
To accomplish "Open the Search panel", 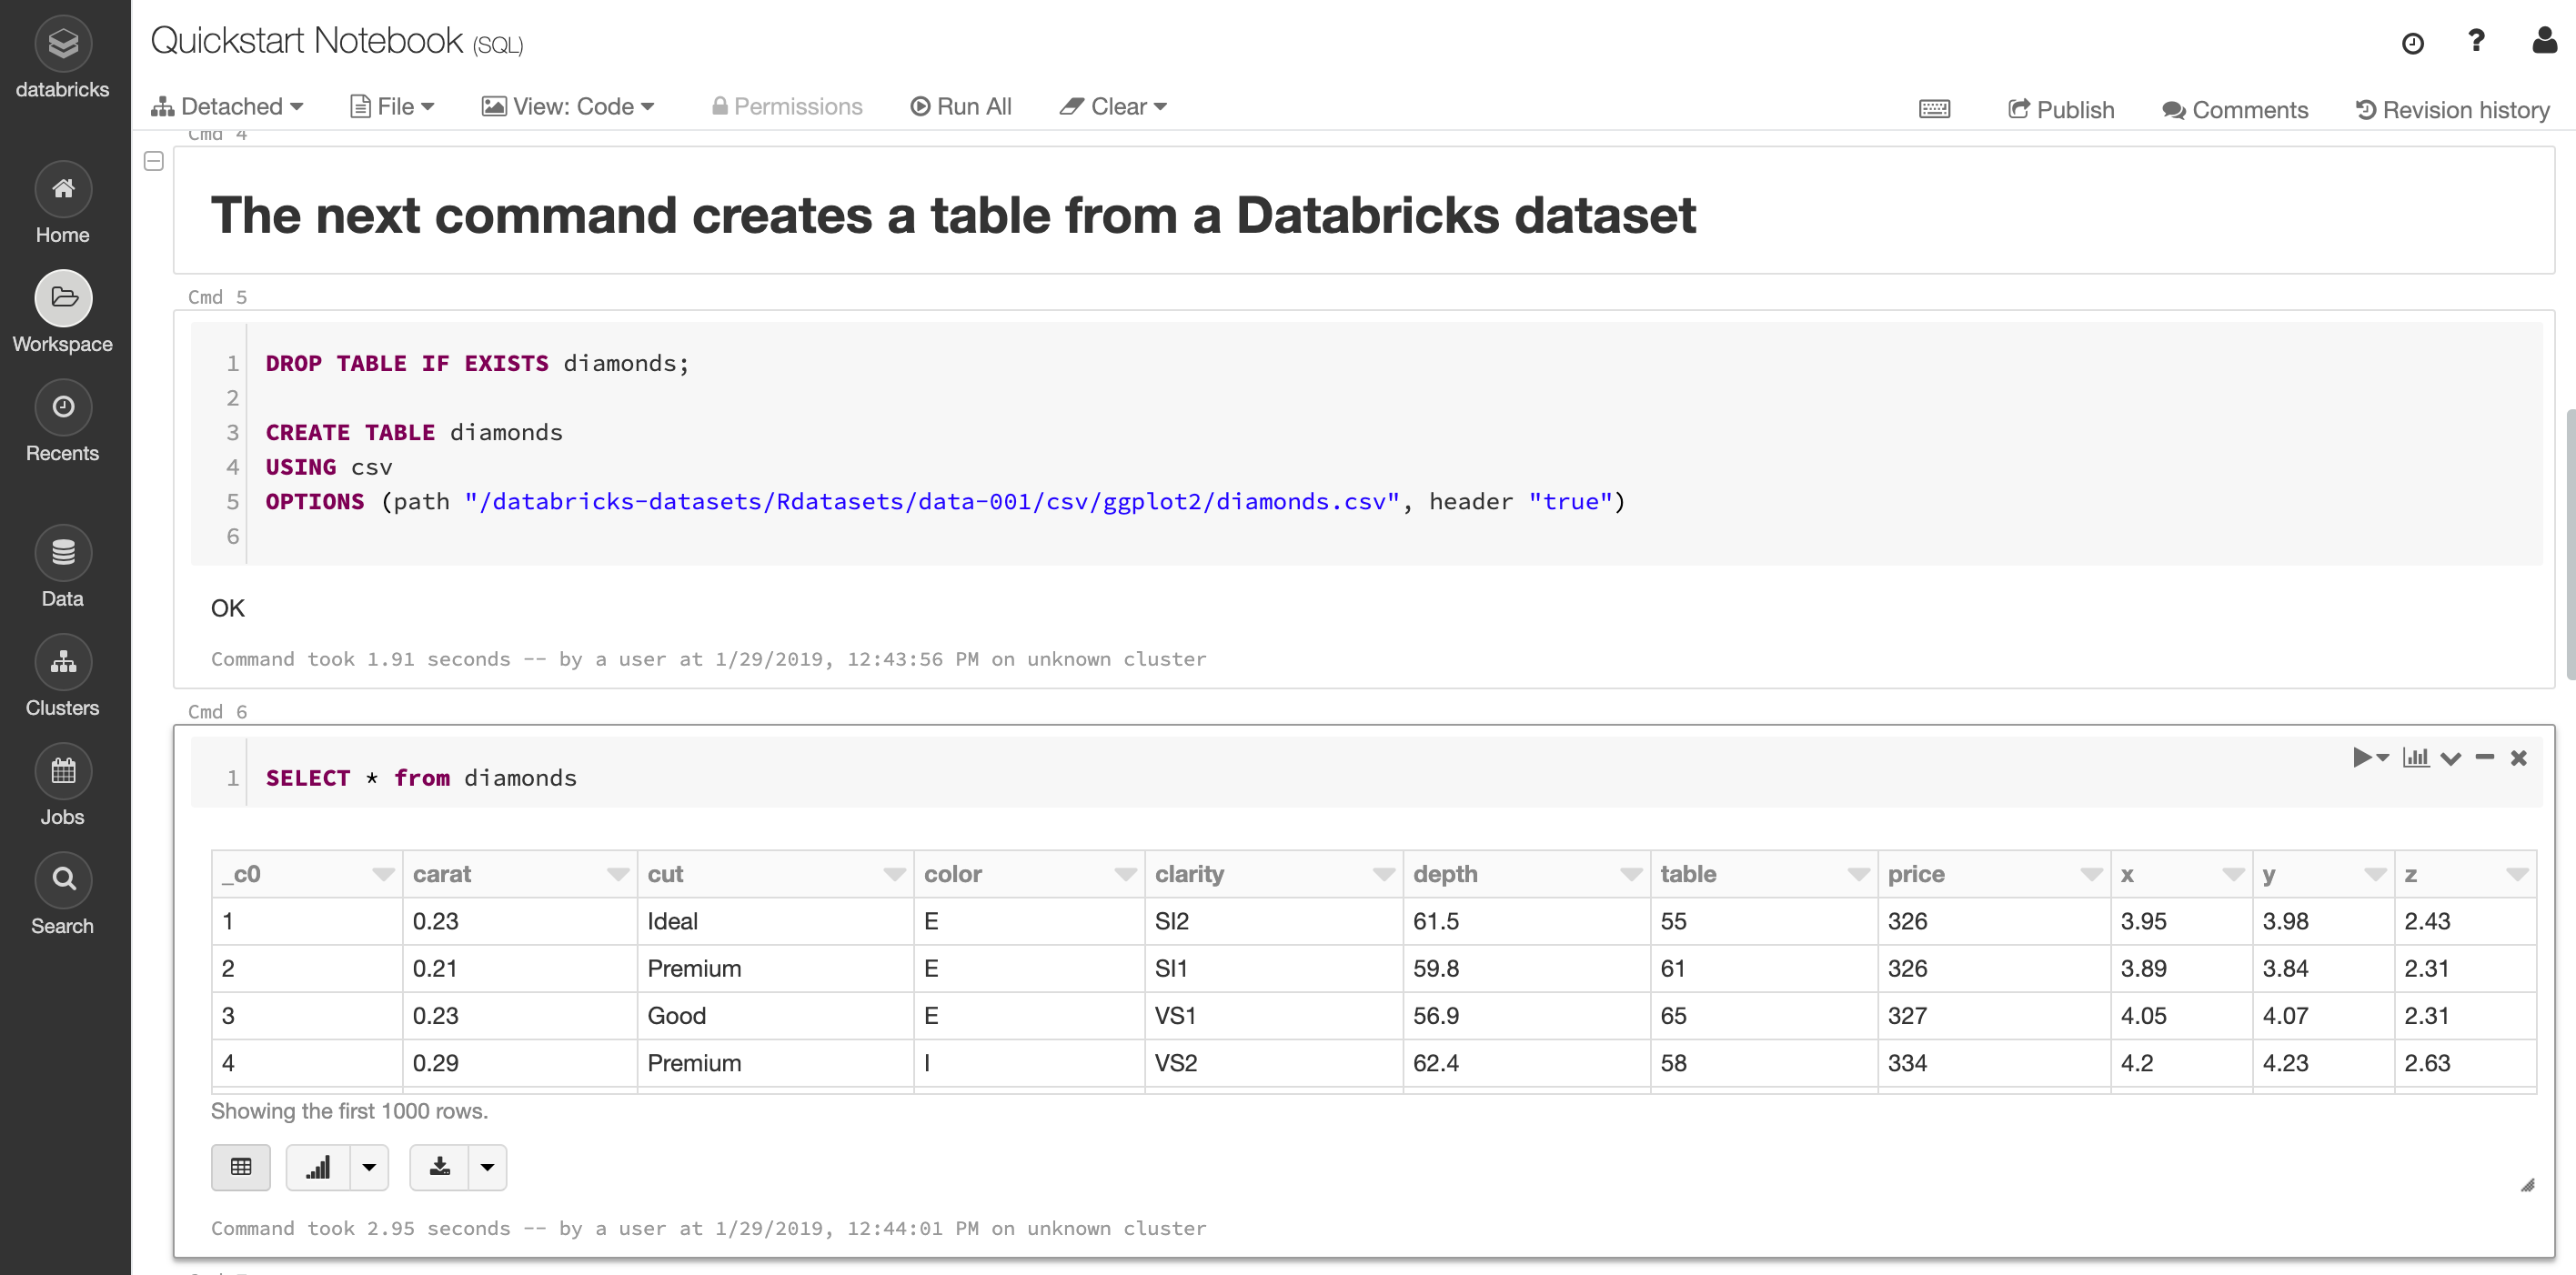I will tap(63, 894).
